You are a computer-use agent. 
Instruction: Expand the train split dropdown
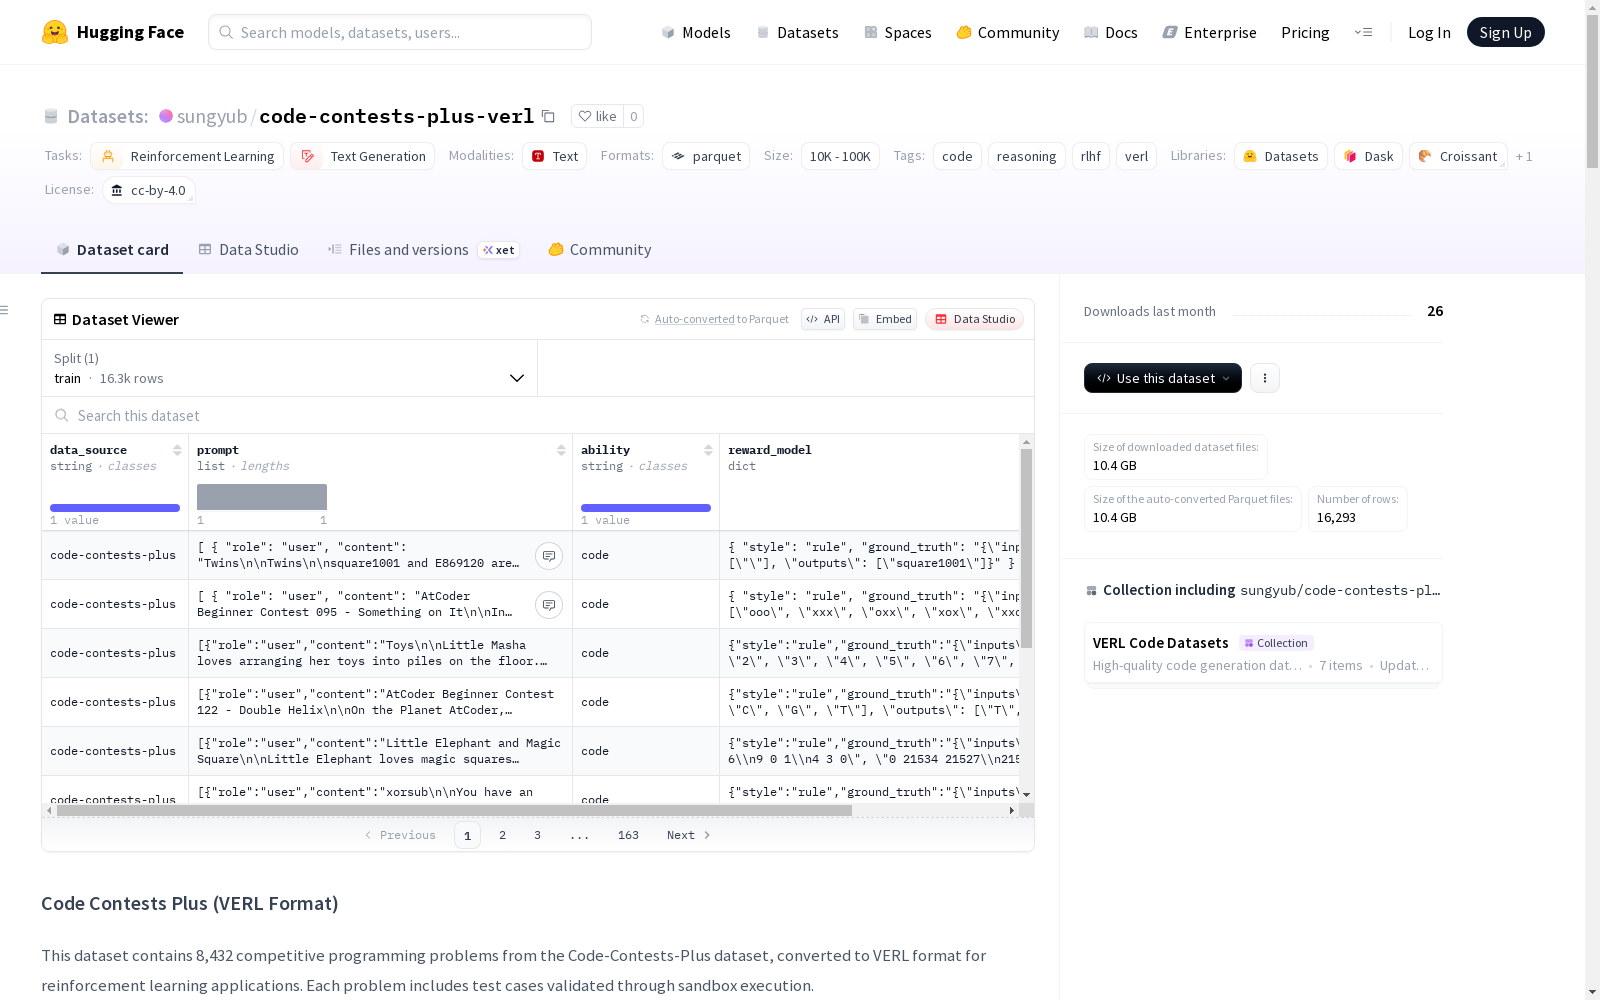(x=290, y=368)
